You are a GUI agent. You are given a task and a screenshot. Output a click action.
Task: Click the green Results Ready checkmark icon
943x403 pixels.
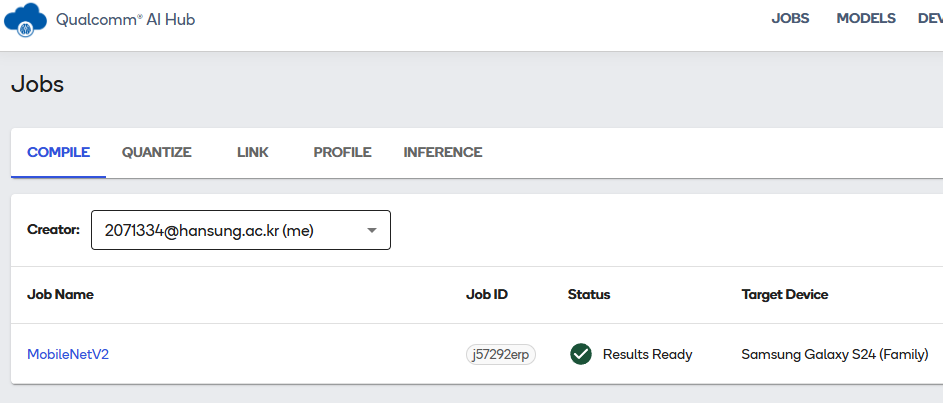pos(581,354)
